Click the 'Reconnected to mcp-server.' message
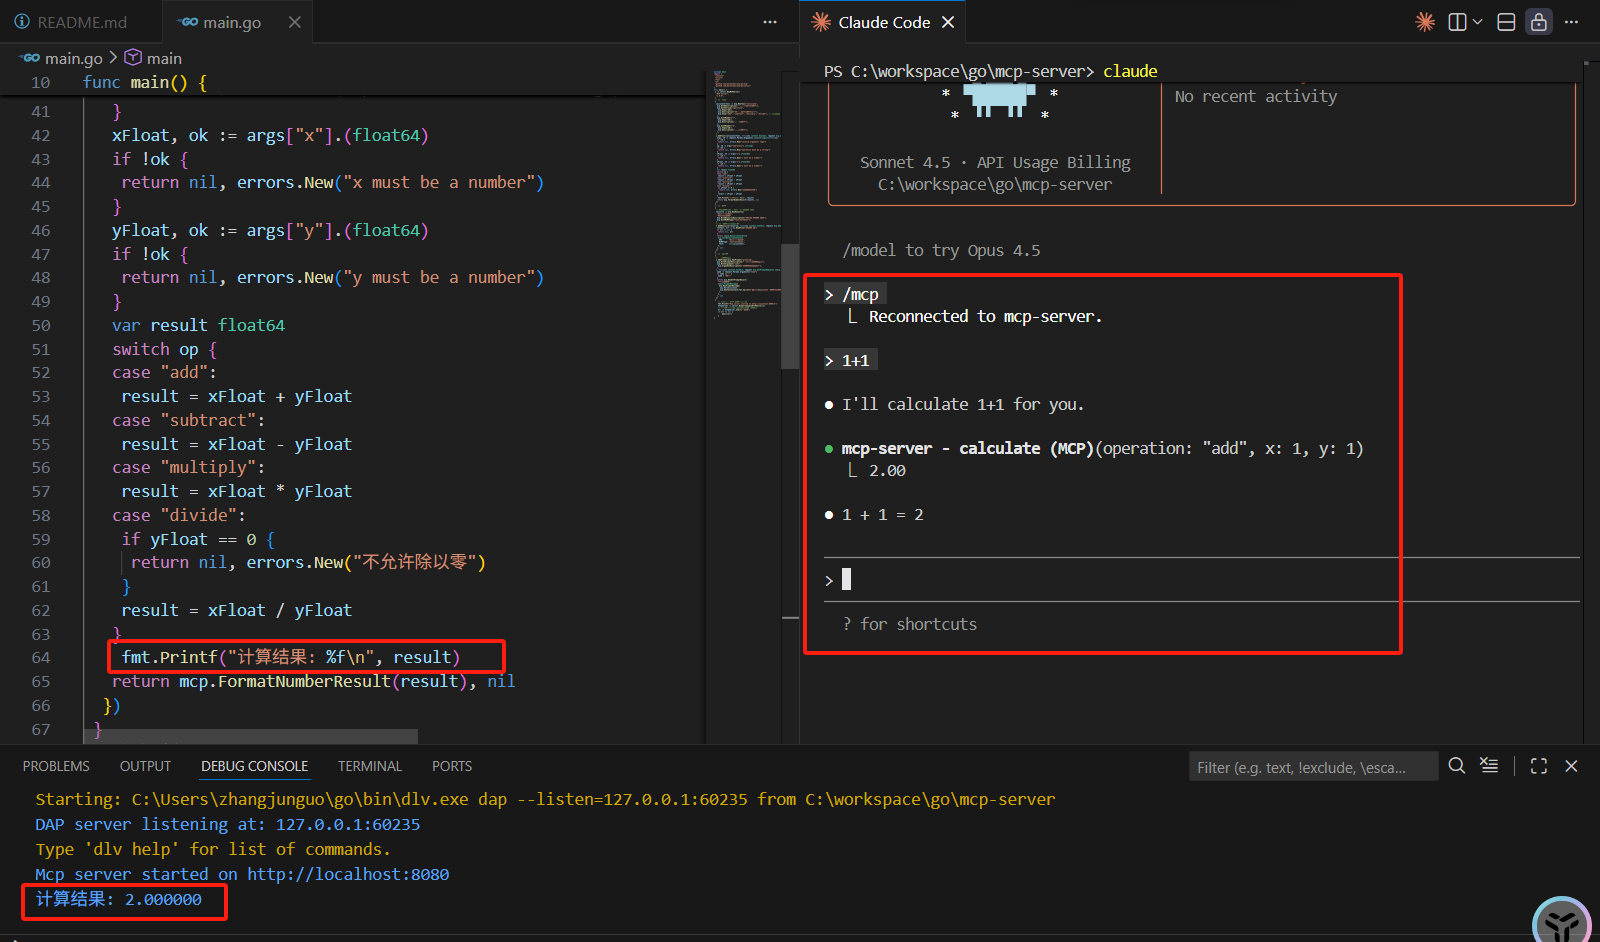1600x942 pixels. (985, 316)
